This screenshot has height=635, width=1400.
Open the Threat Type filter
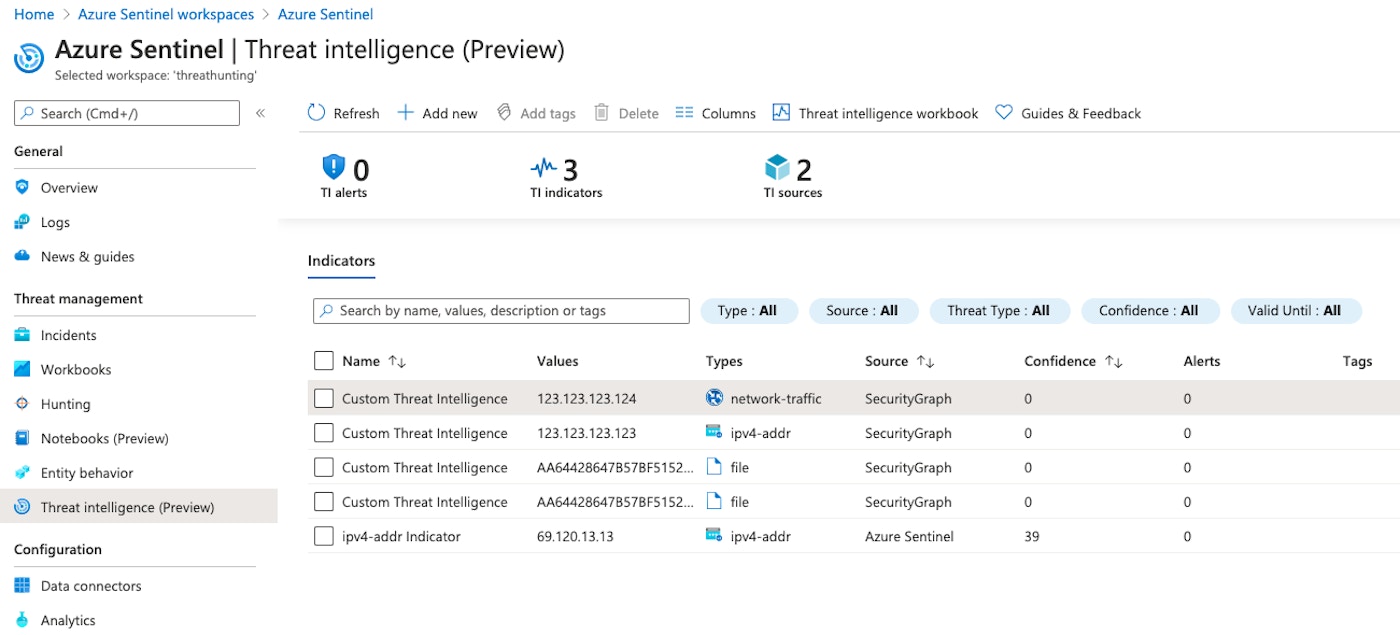(998, 311)
